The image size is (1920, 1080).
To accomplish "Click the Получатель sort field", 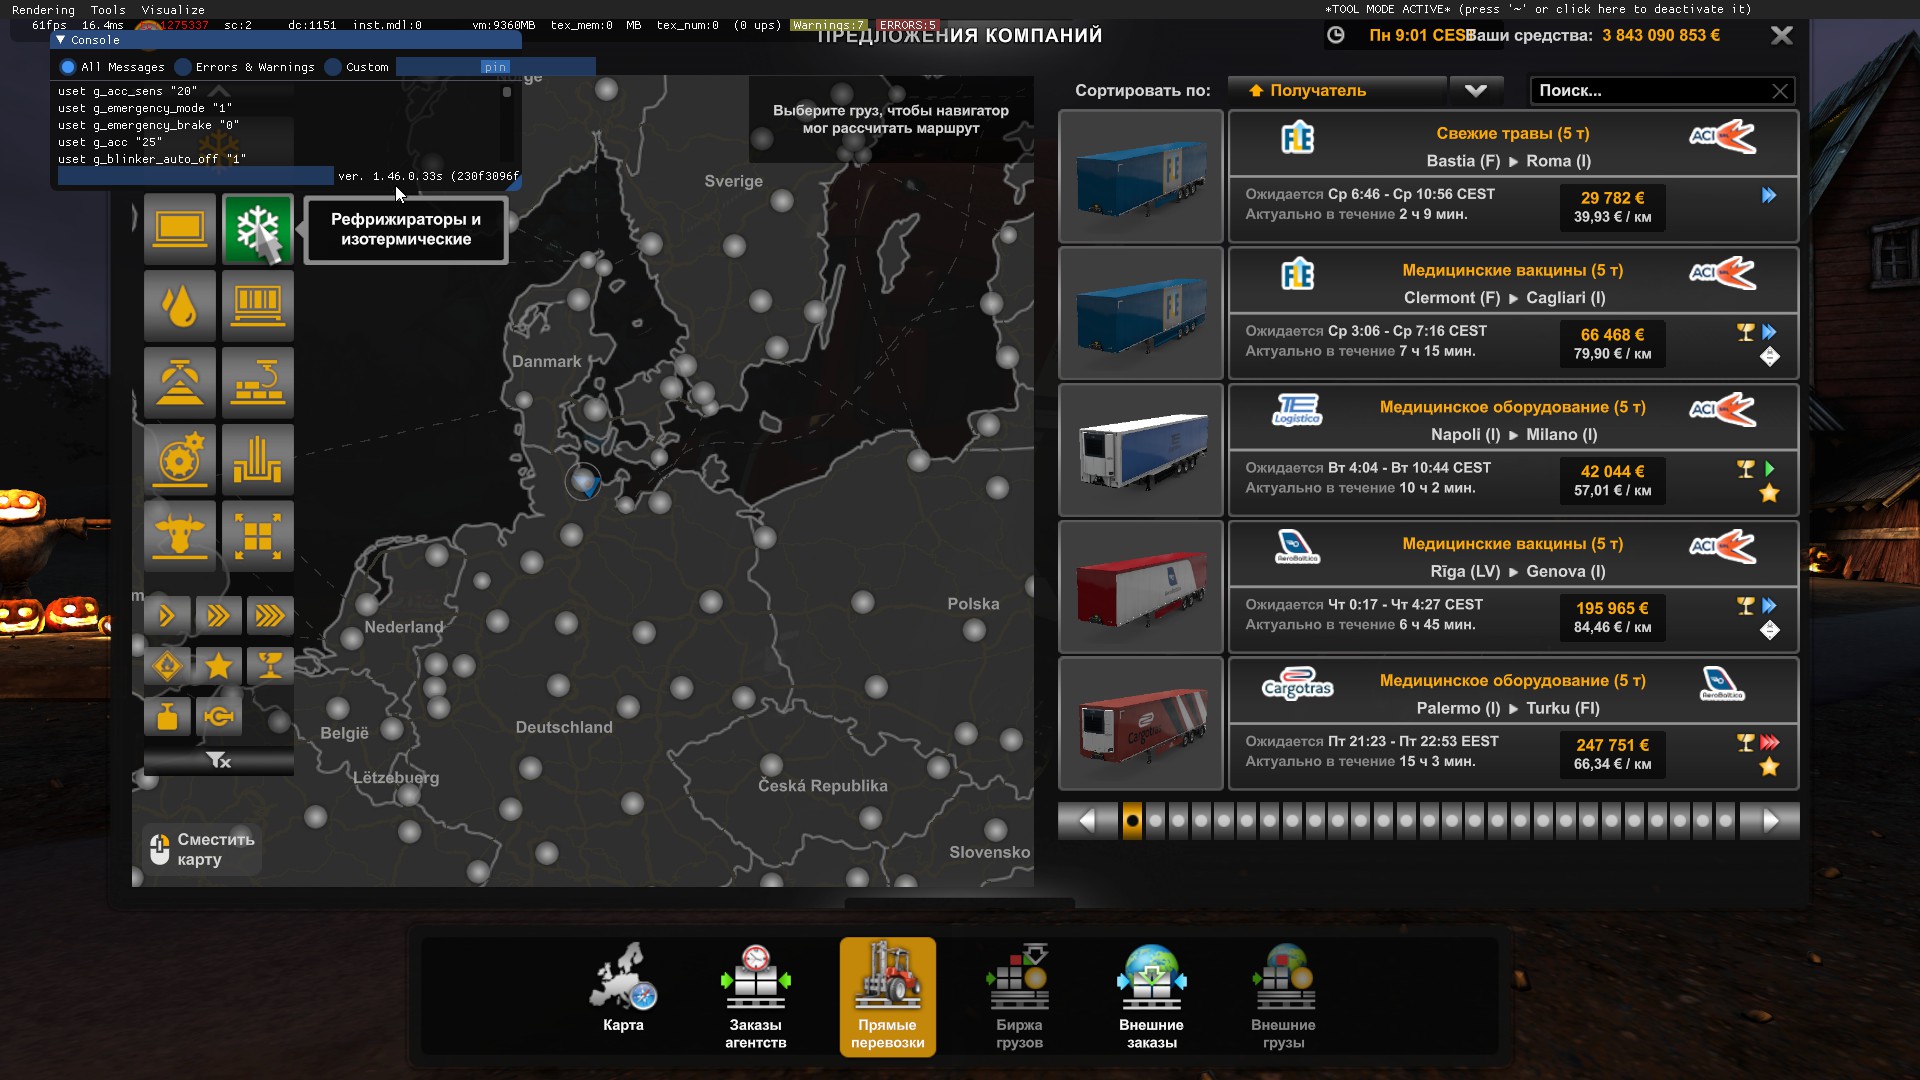I will (1338, 91).
